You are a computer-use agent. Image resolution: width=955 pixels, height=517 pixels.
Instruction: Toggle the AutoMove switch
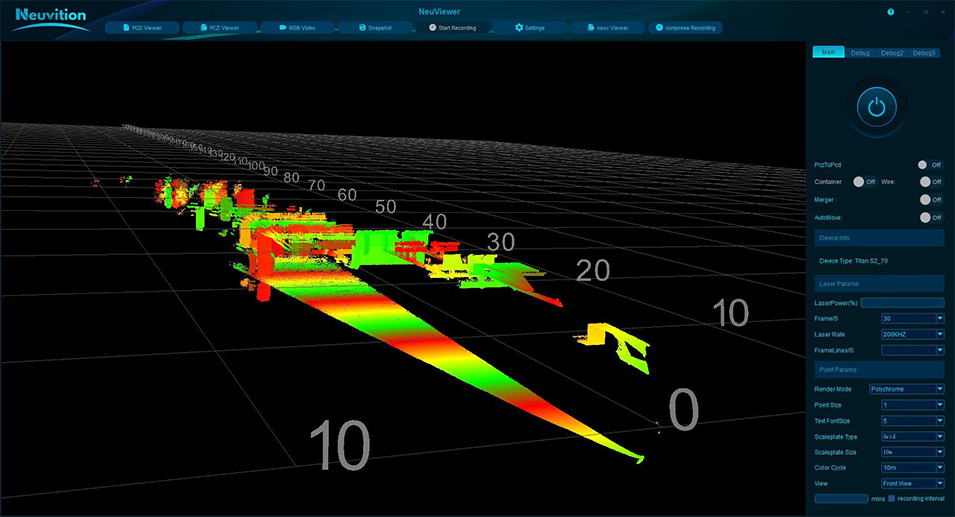pyautogui.click(x=931, y=217)
